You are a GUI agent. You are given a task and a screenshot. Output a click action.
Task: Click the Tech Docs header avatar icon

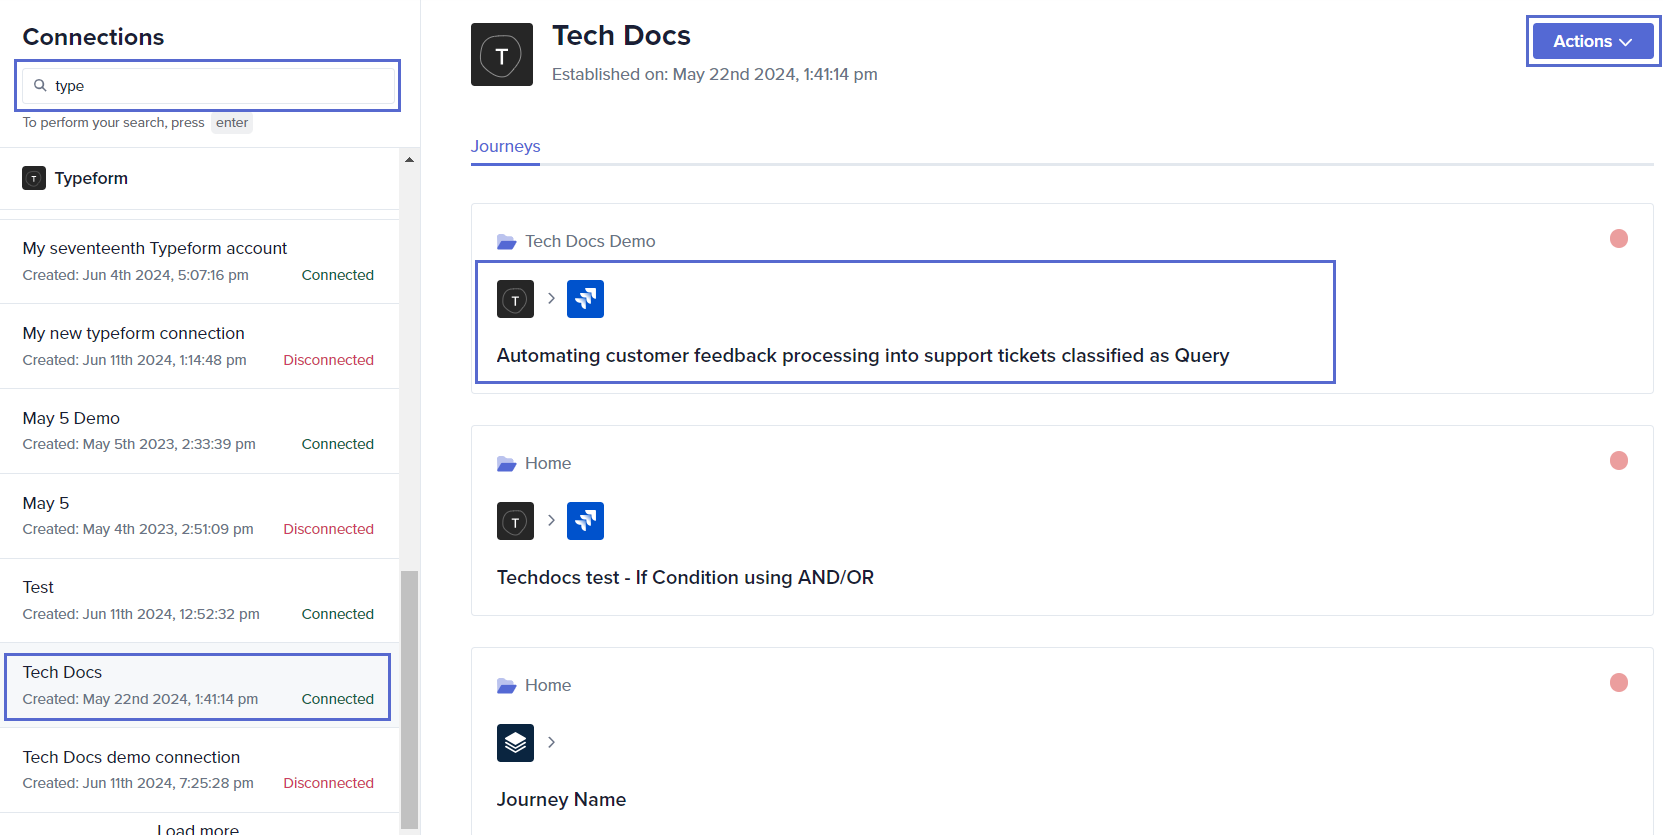click(x=502, y=55)
